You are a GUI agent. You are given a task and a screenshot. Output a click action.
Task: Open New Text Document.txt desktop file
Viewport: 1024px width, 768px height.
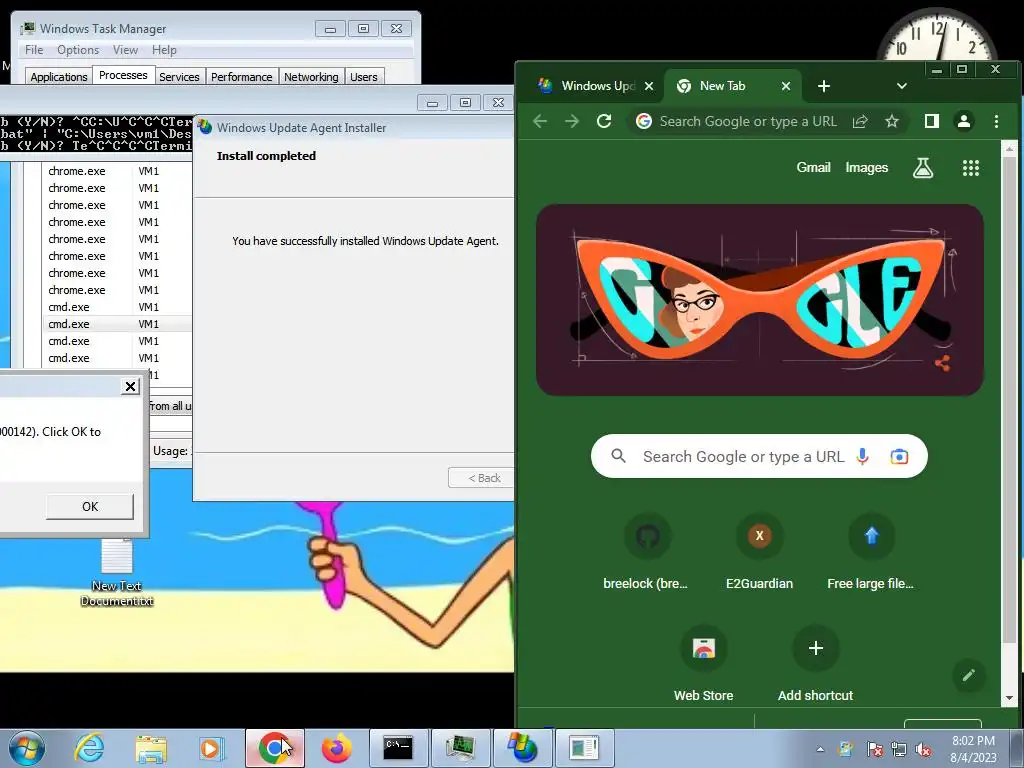coord(117,573)
